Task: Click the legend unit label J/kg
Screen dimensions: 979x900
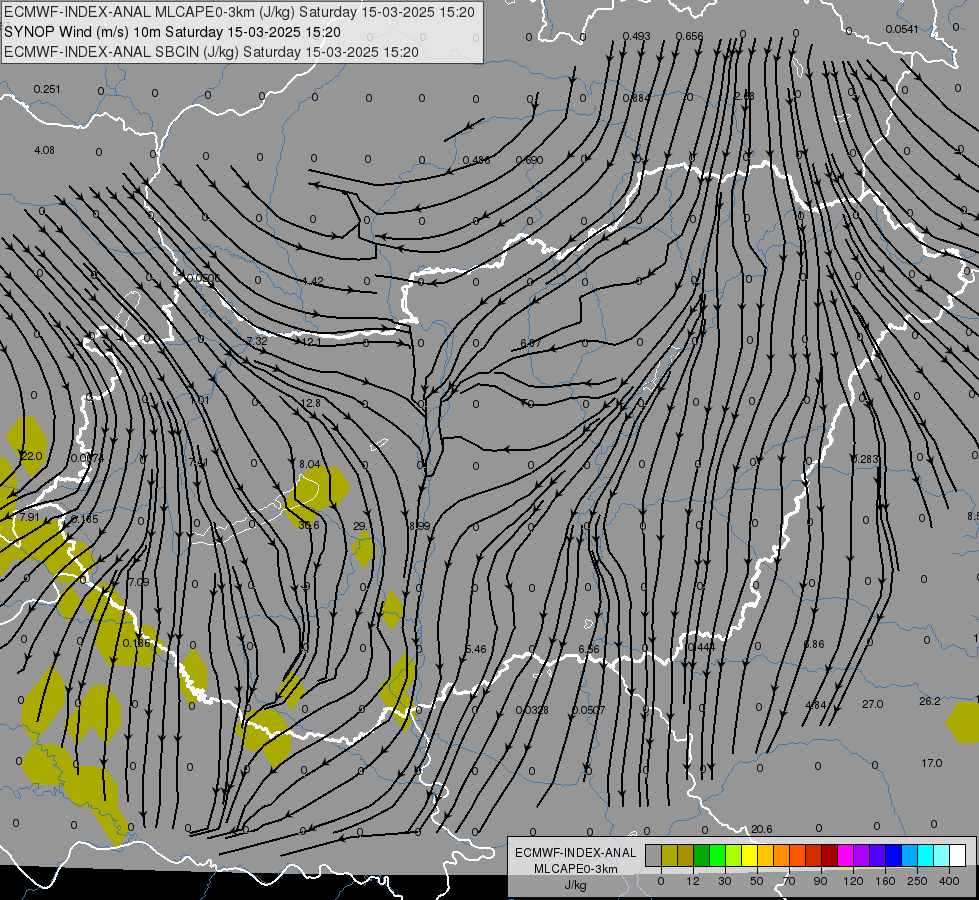Action: 575,885
